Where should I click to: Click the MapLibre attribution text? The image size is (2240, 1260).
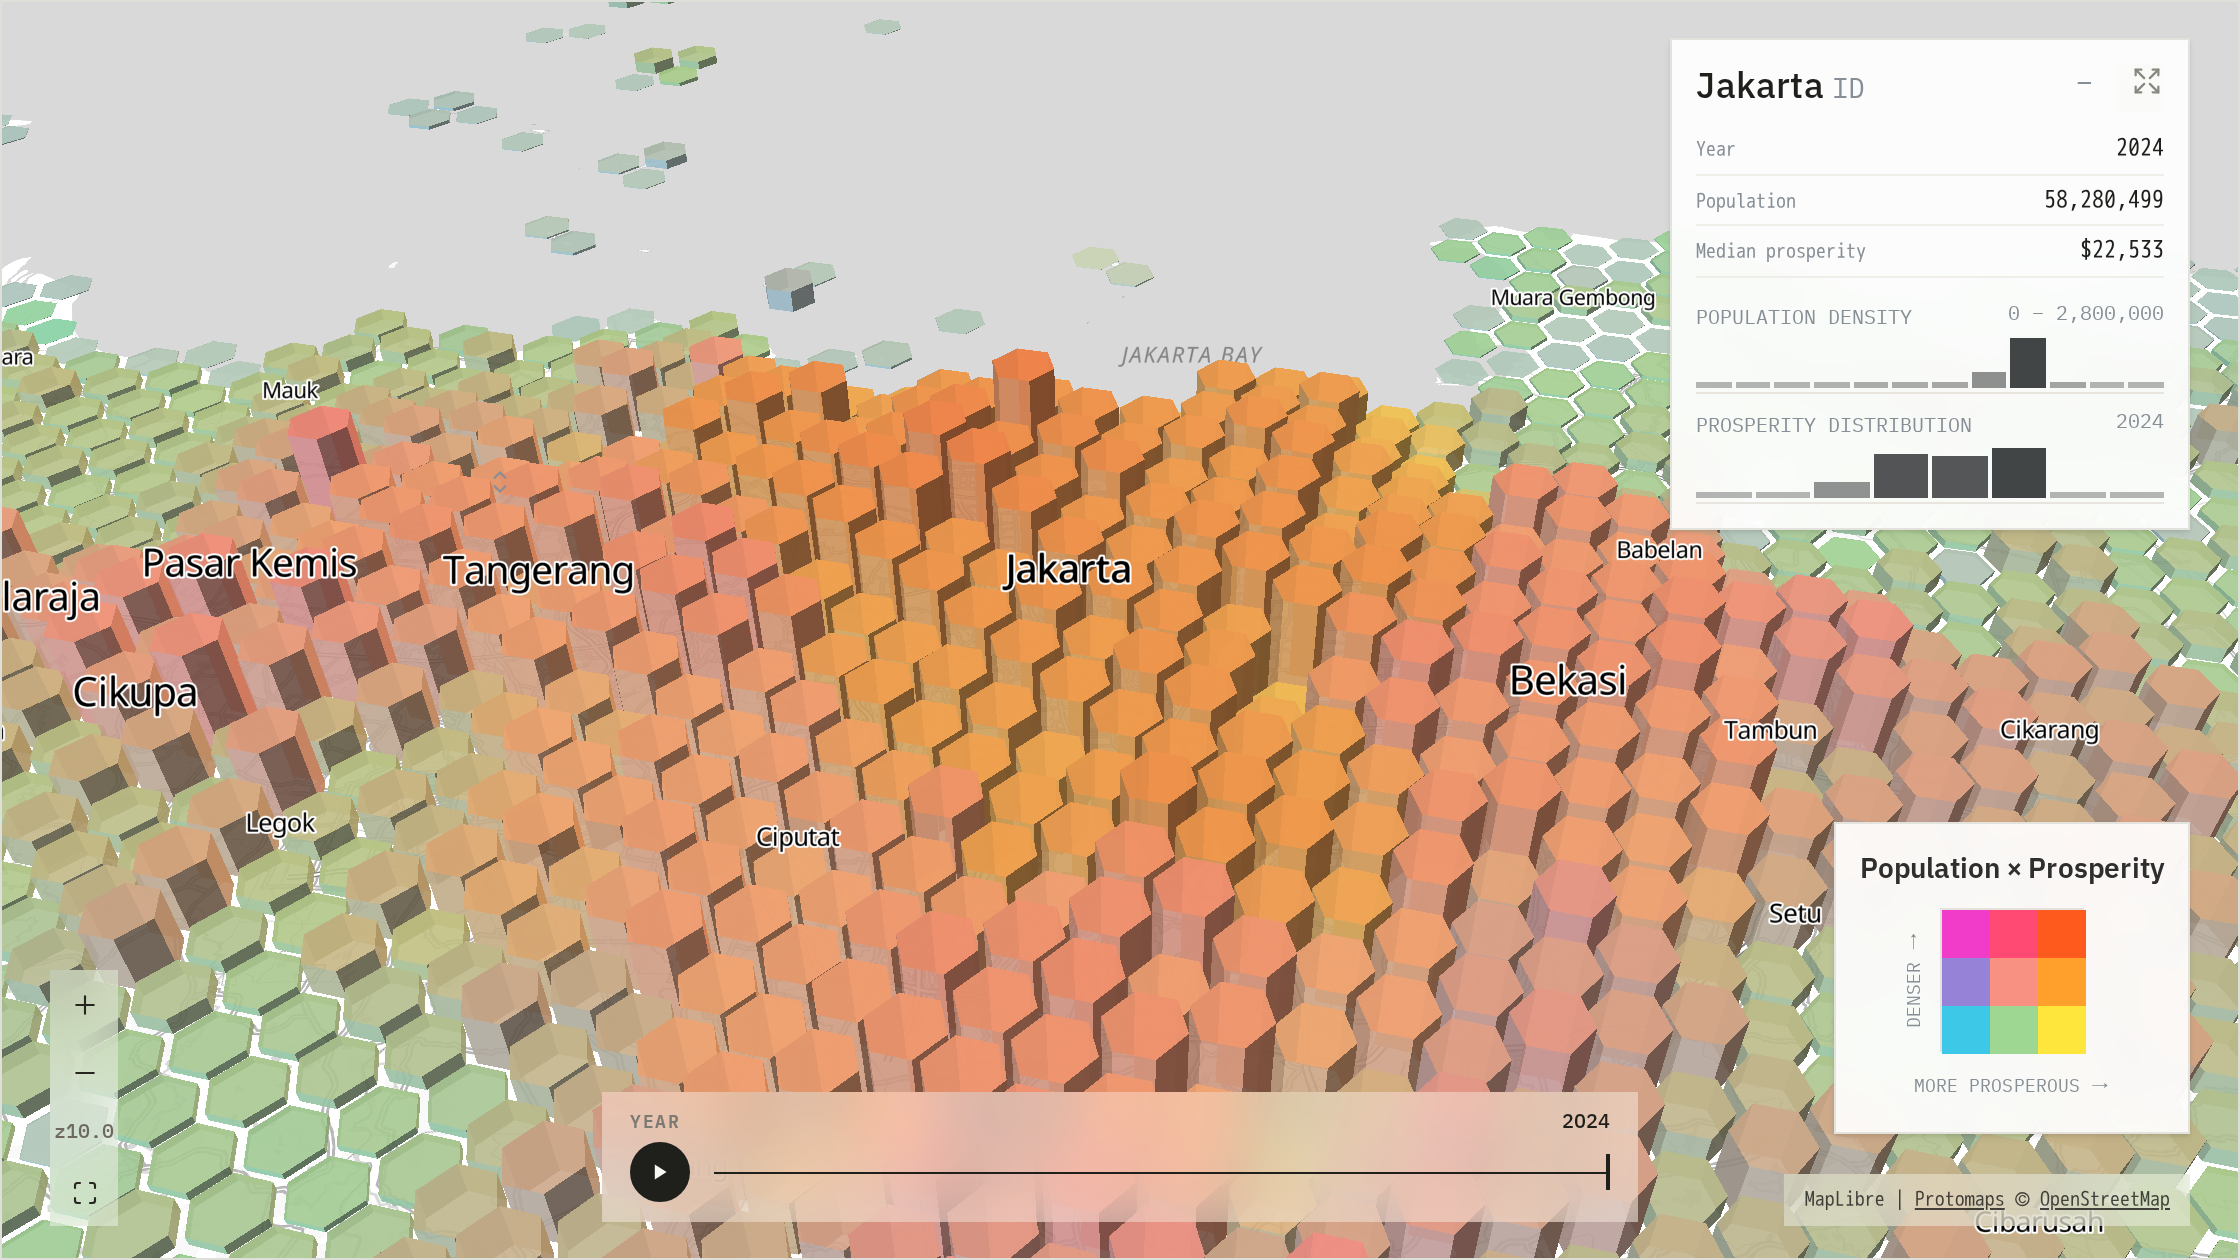point(1844,1199)
